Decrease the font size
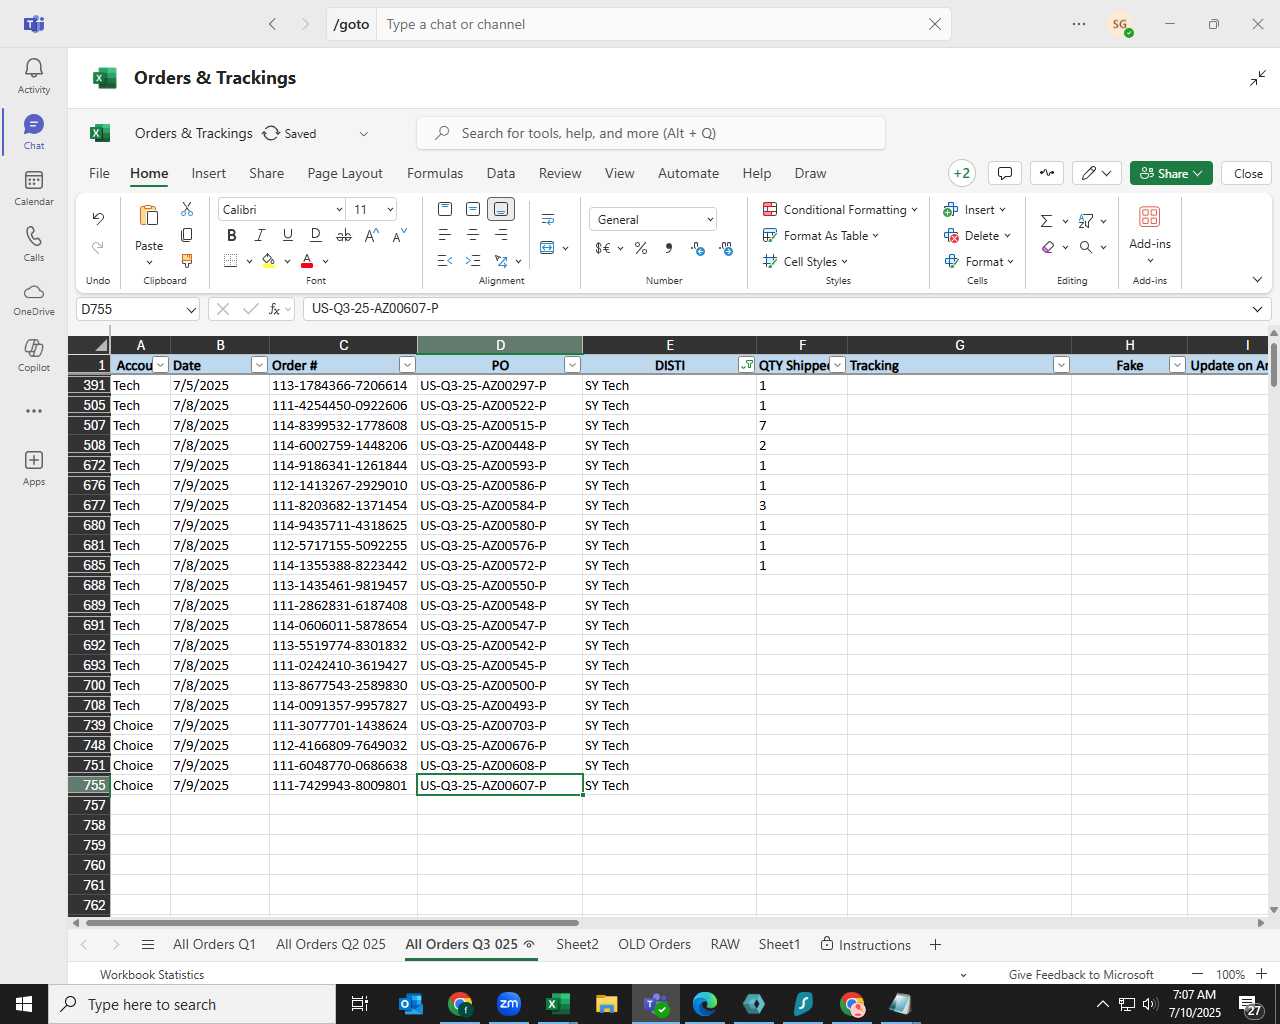The height and width of the screenshot is (1024, 1280). coord(399,236)
